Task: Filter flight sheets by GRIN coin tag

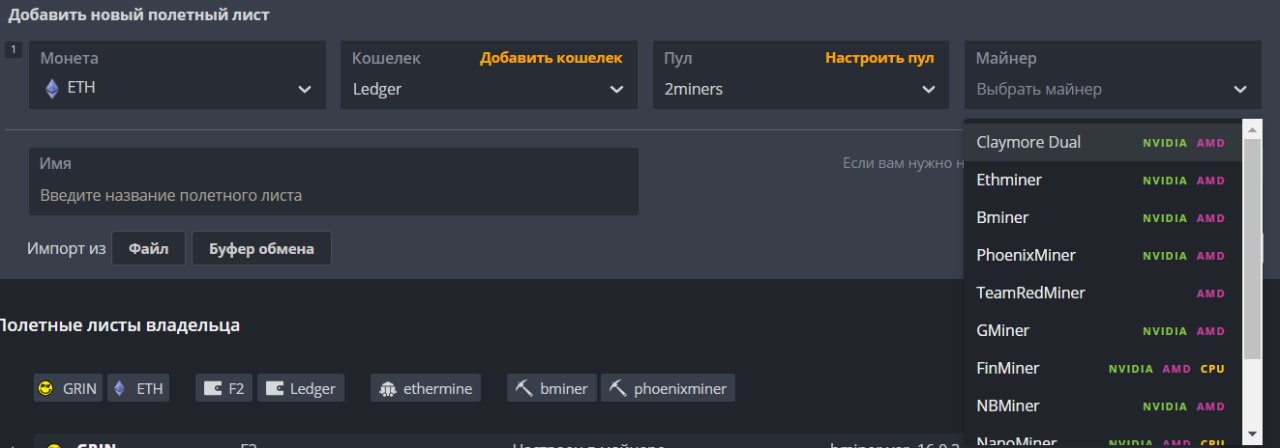Action: point(69,388)
